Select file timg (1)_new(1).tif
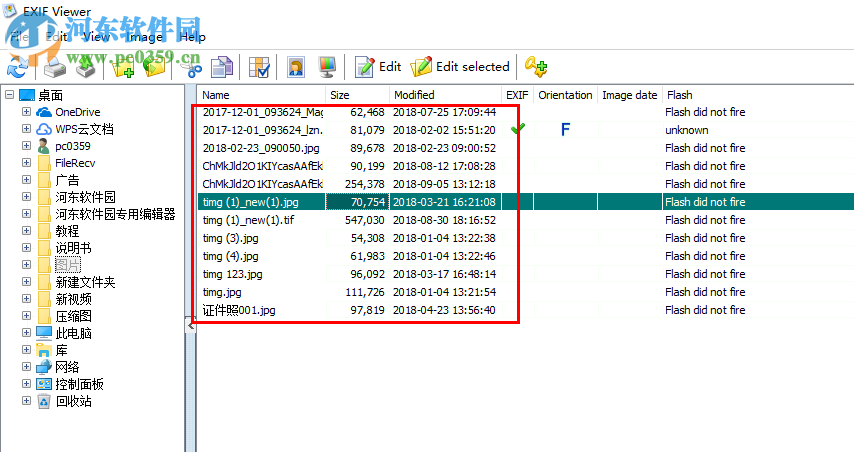This screenshot has width=854, height=452. (248, 220)
